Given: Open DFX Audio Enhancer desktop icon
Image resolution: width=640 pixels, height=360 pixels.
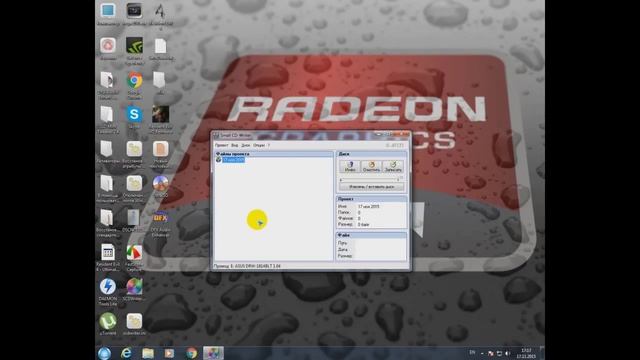Looking at the screenshot, I should click(160, 218).
